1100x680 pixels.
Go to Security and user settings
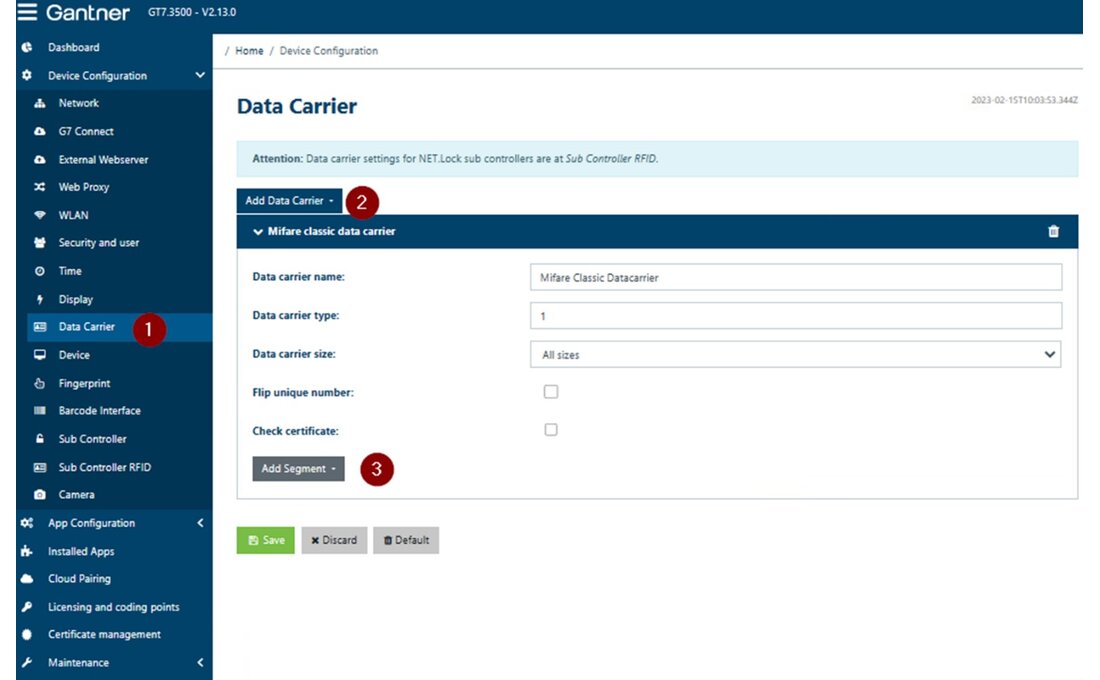tap(98, 243)
